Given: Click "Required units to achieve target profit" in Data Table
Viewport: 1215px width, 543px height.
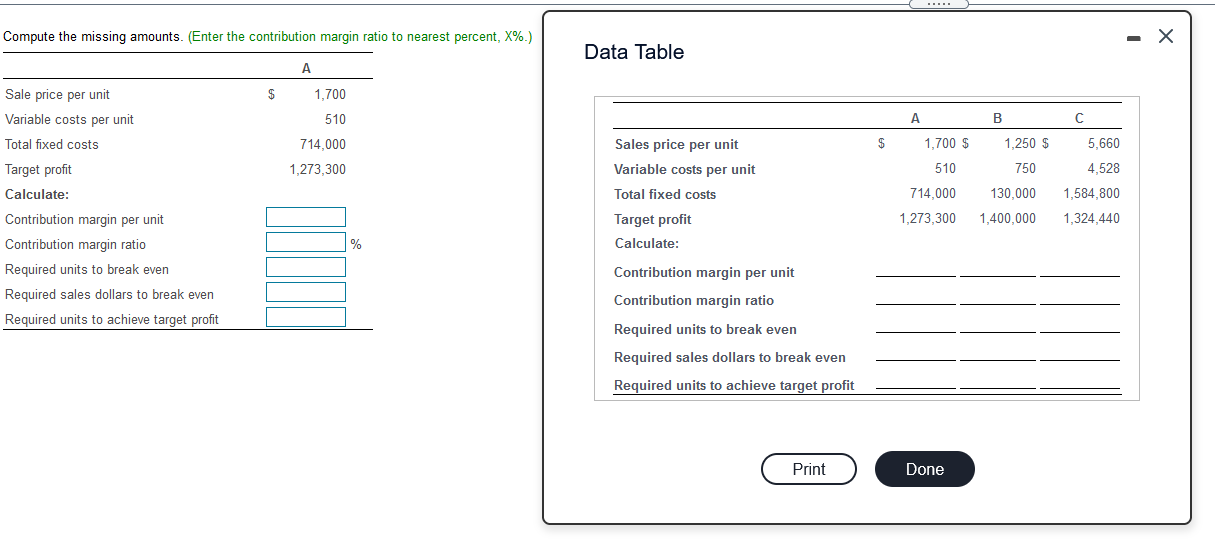Looking at the screenshot, I should point(734,386).
